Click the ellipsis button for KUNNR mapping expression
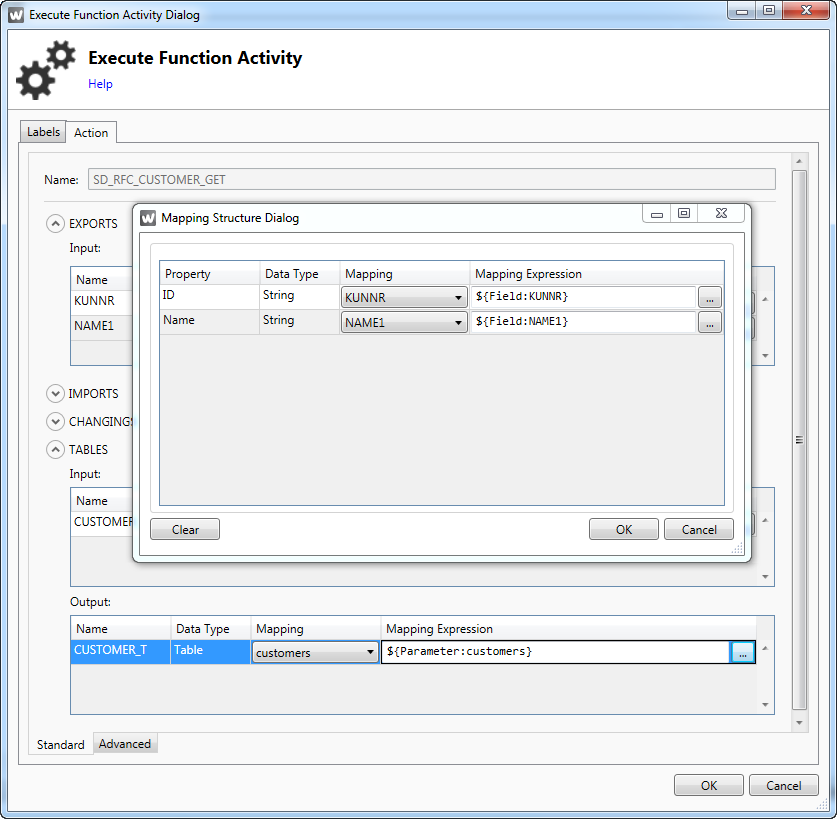837x819 pixels. click(709, 297)
